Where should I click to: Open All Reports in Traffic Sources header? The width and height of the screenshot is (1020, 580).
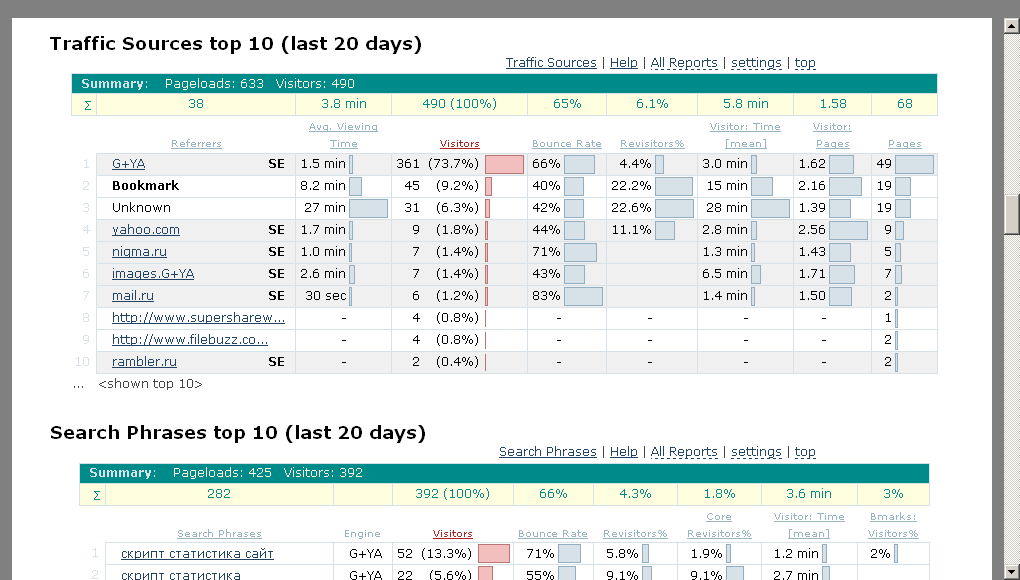[x=683, y=63]
